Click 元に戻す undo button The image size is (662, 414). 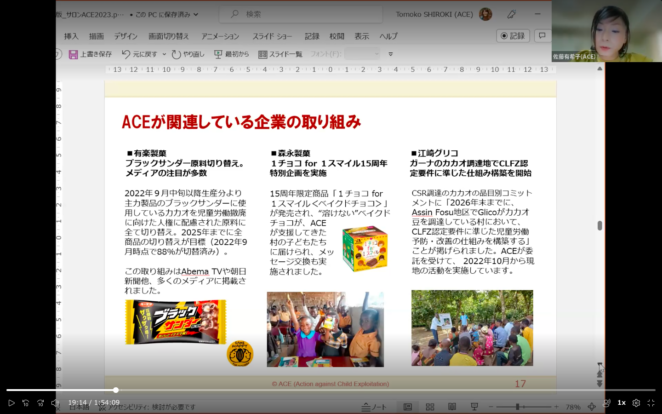(x=142, y=53)
